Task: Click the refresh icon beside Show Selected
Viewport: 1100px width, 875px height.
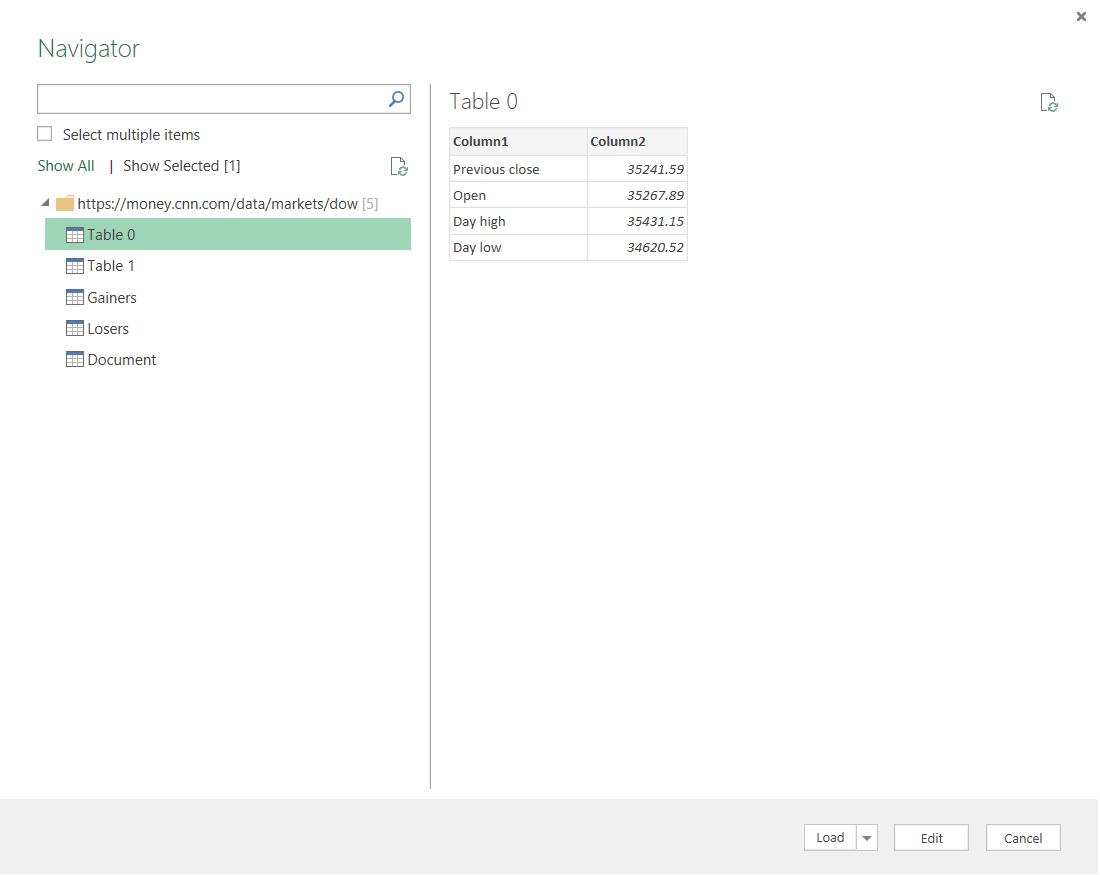Action: pos(399,166)
